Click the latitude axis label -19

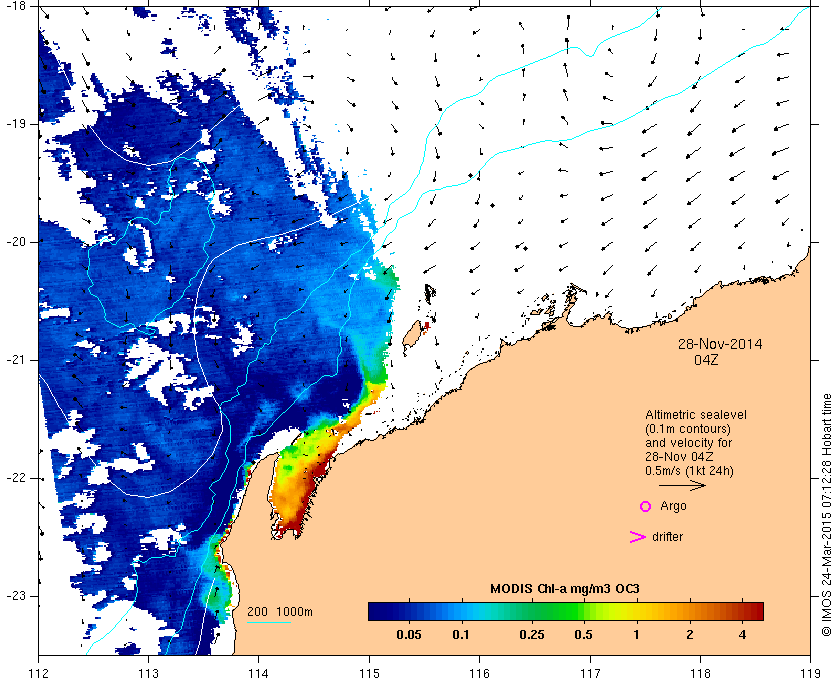pos(16,124)
